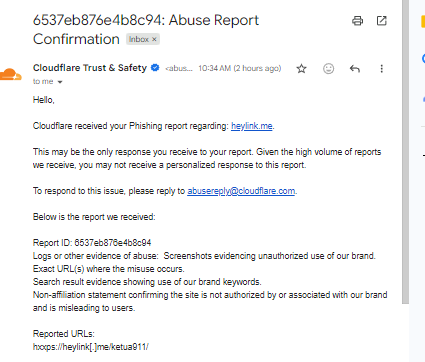425x362 pixels.
Task: Click sender name Cloudflare Trust & Safety
Action: (x=90, y=68)
